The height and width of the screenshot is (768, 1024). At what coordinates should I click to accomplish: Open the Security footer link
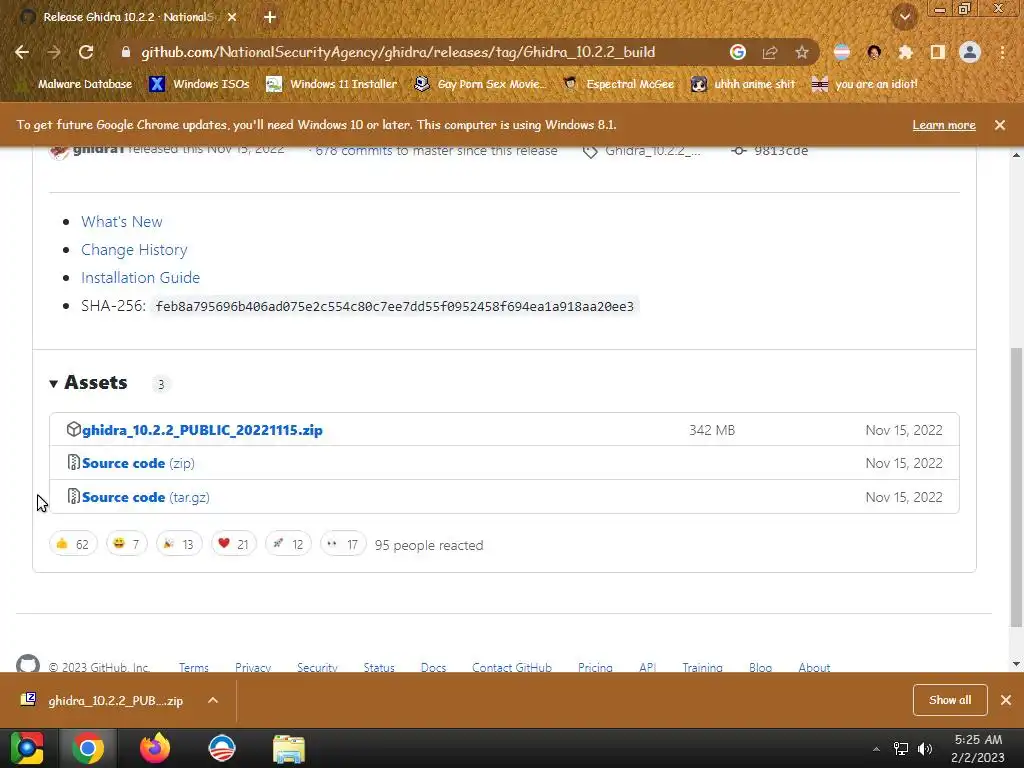[x=317, y=667]
